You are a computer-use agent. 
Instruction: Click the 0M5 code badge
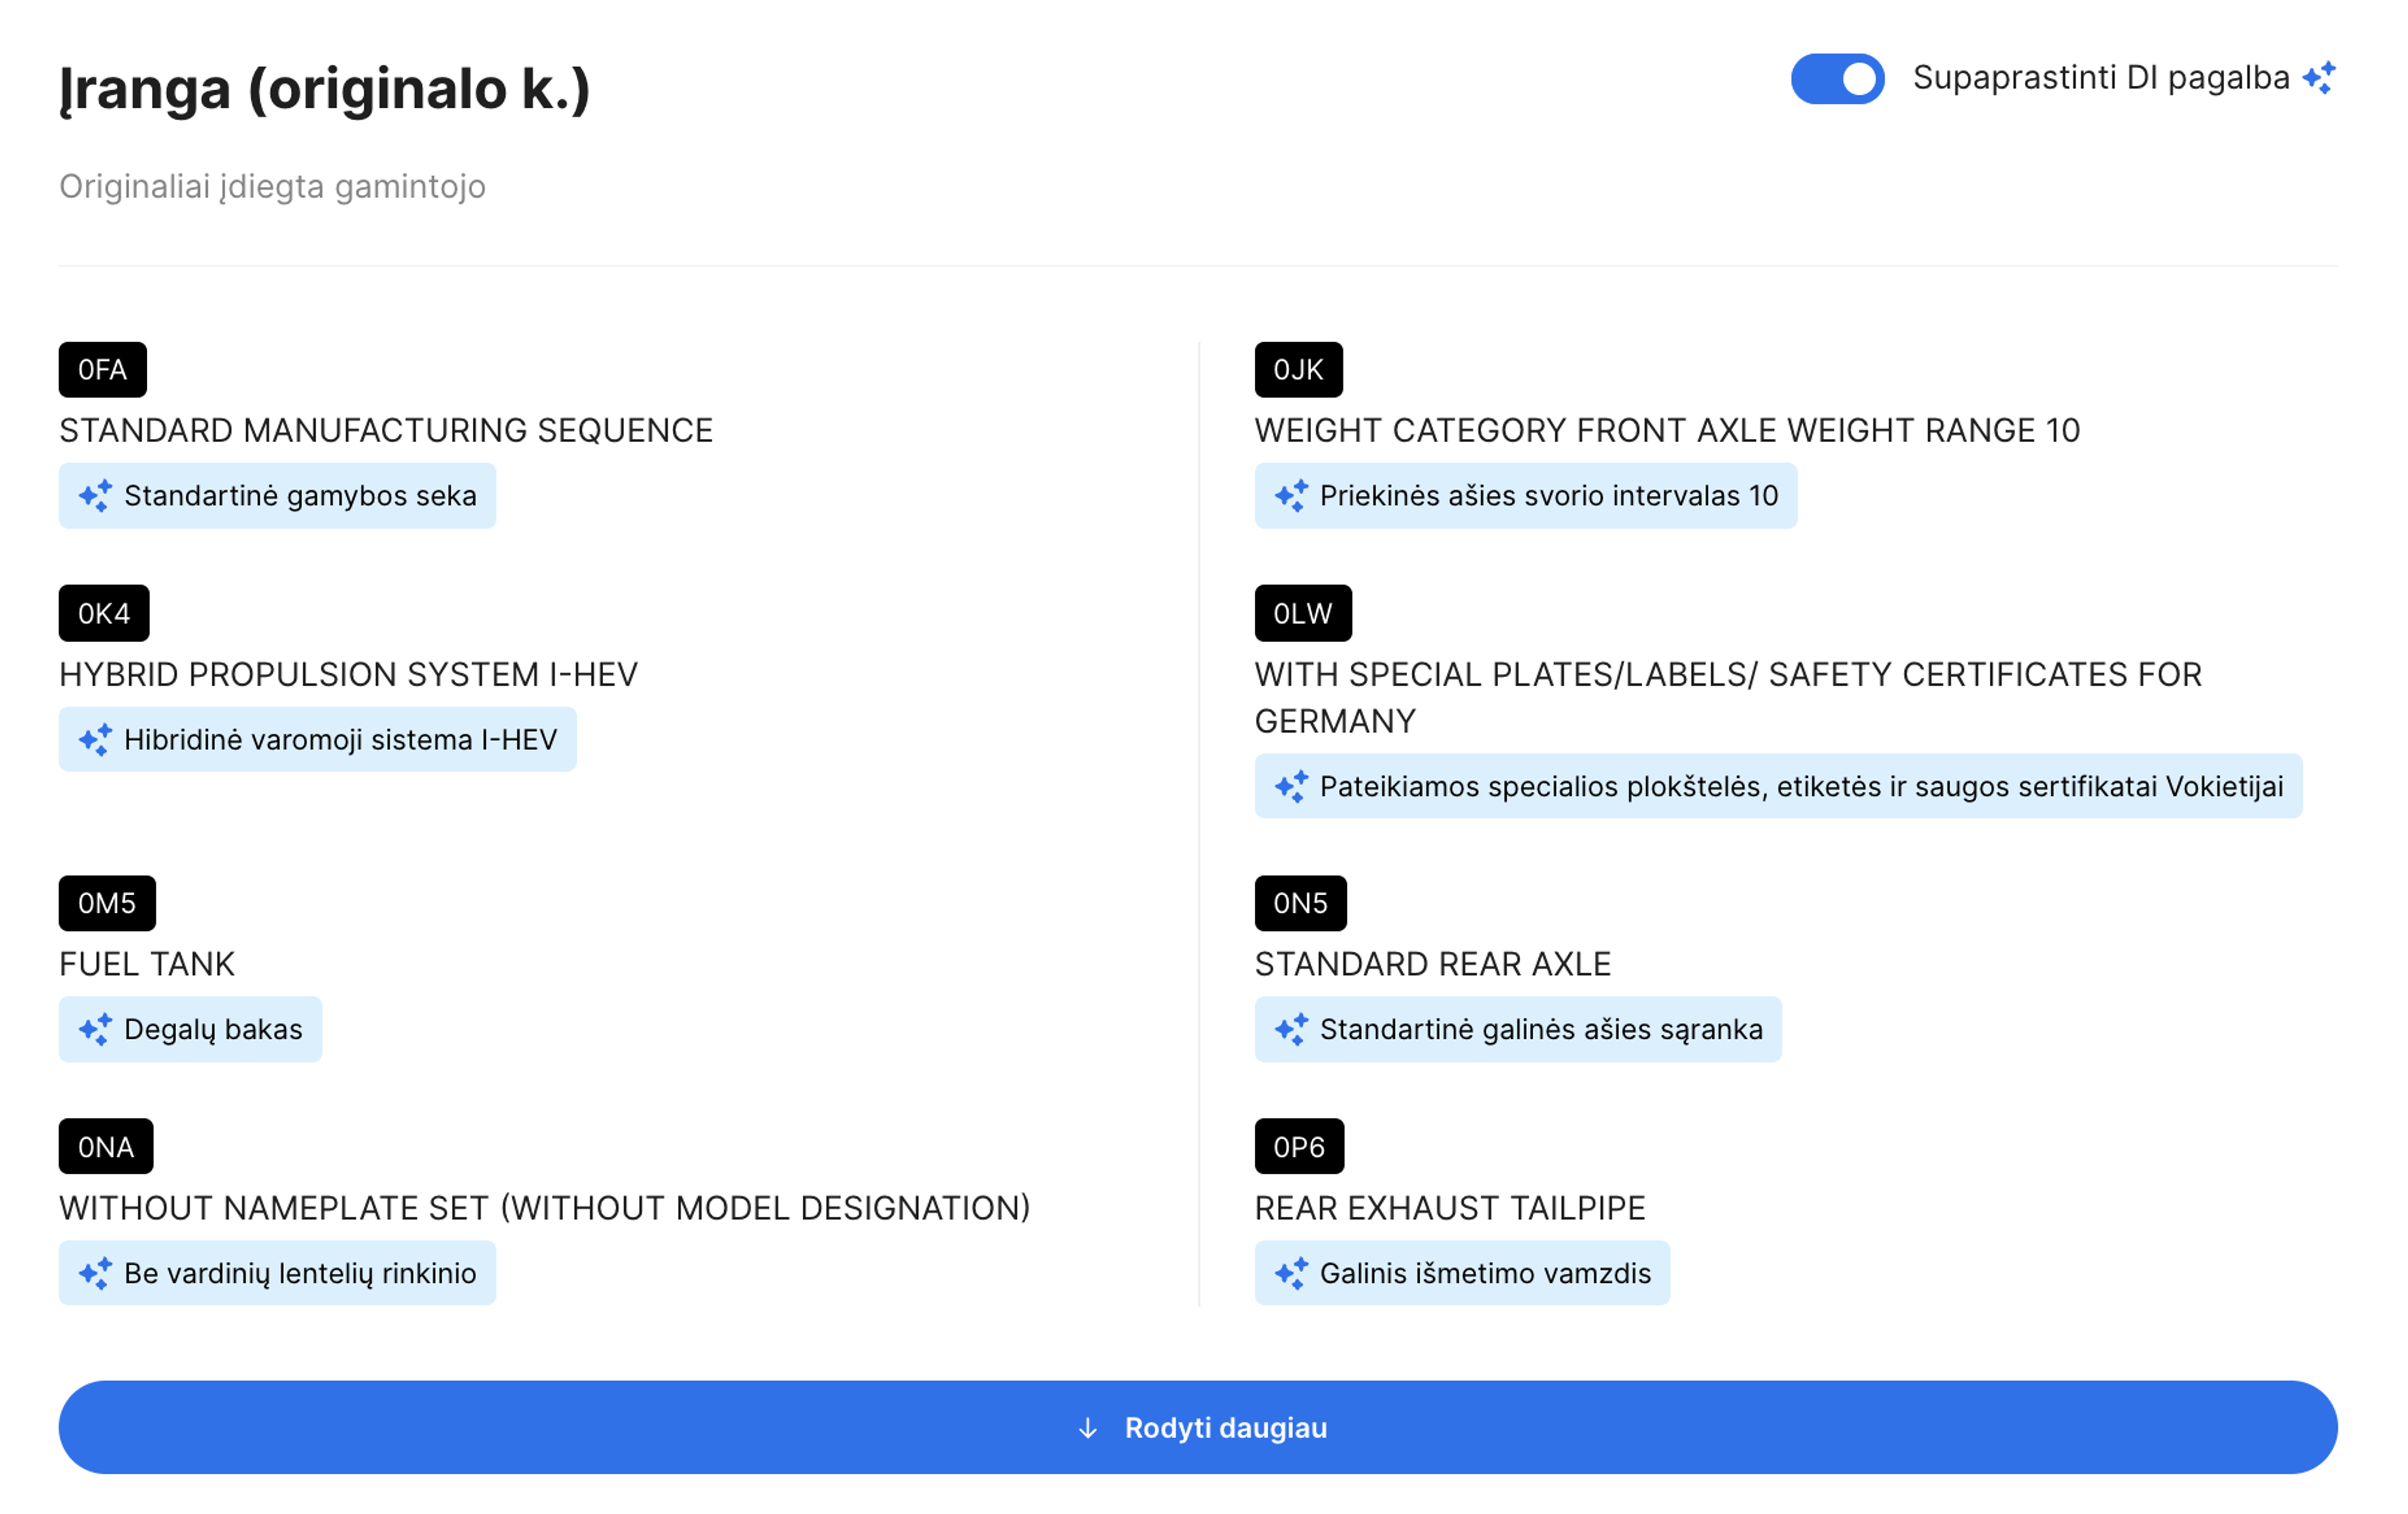pyautogui.click(x=107, y=903)
